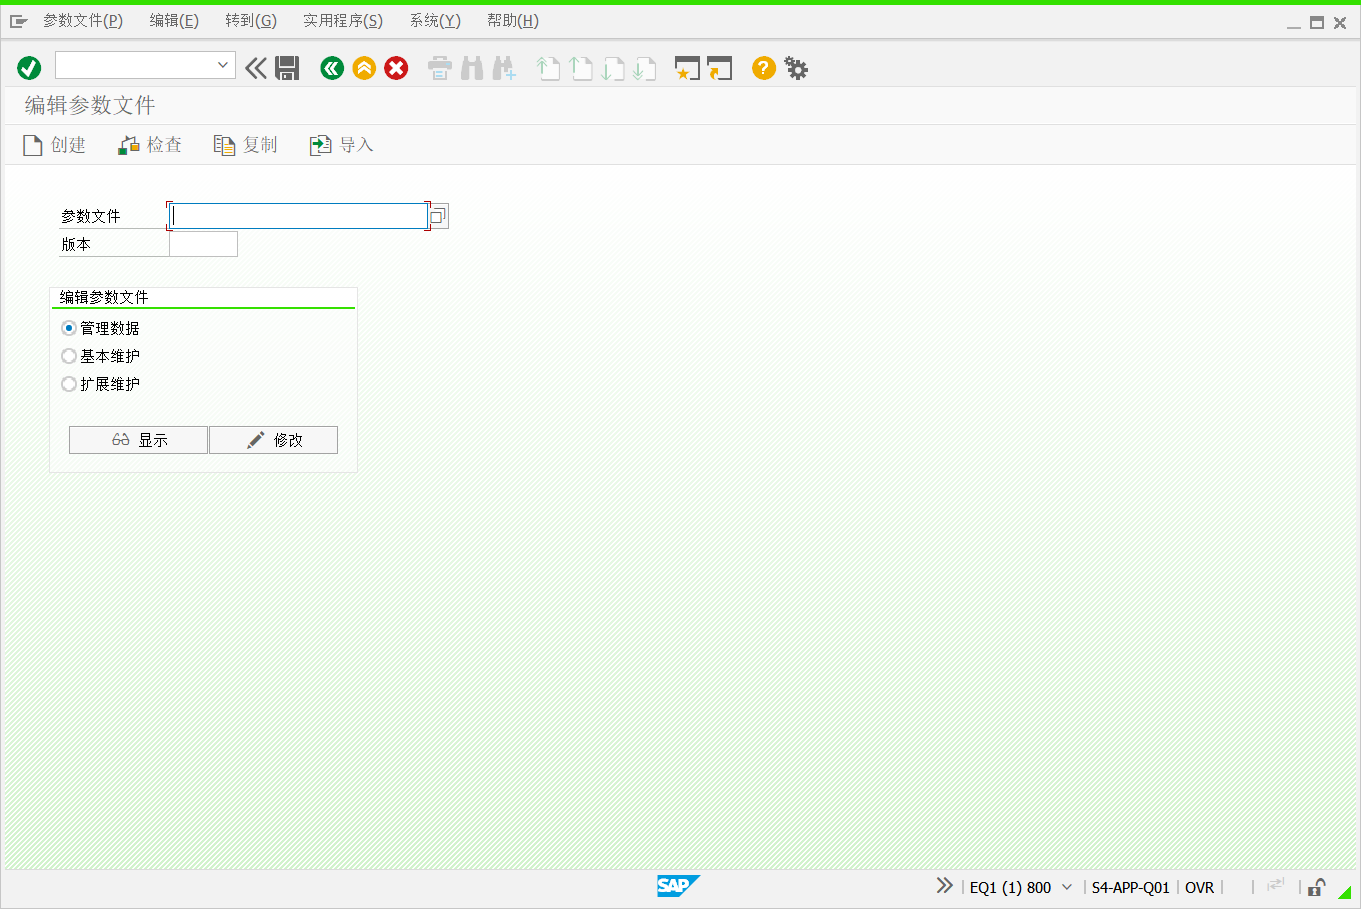Click the 参数文件 input field
1361x909 pixels.
coord(298,216)
